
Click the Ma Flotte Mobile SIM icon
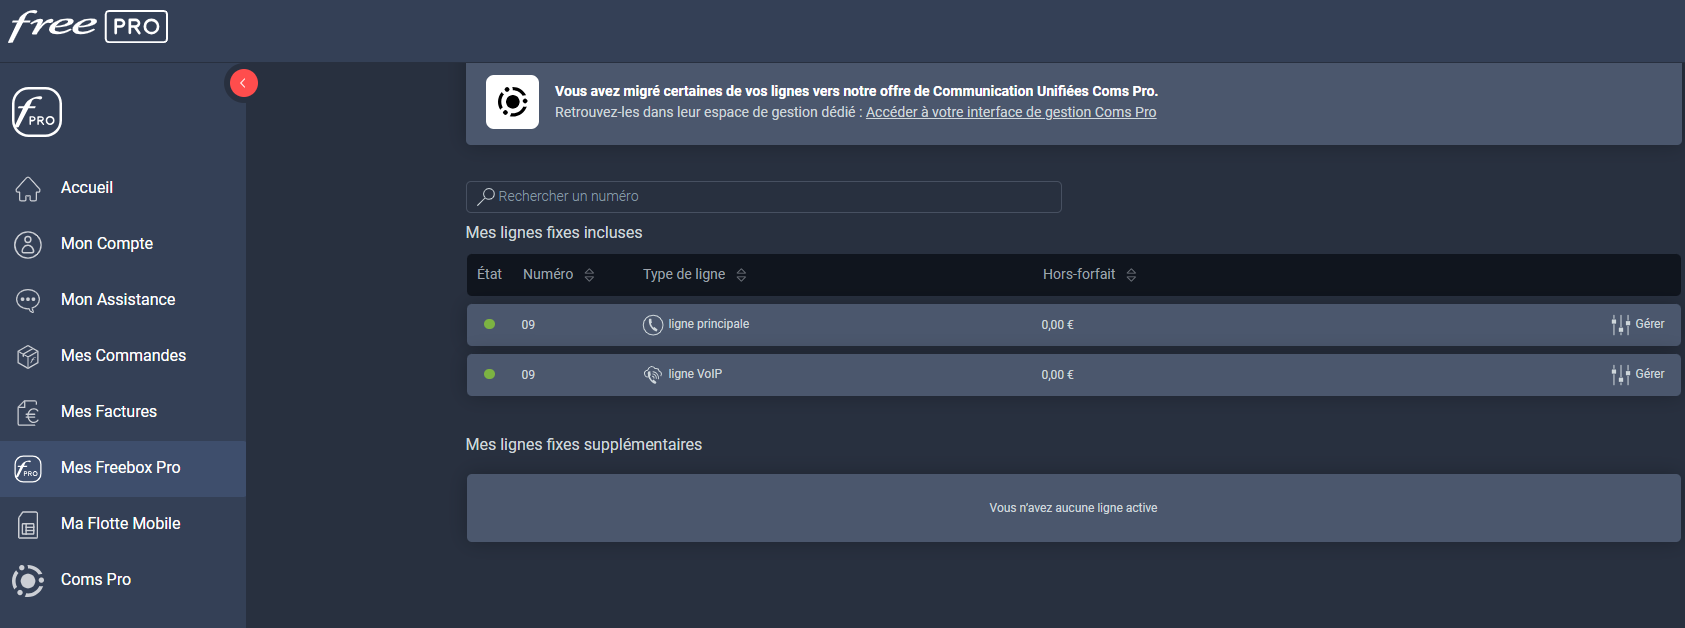[x=28, y=524]
